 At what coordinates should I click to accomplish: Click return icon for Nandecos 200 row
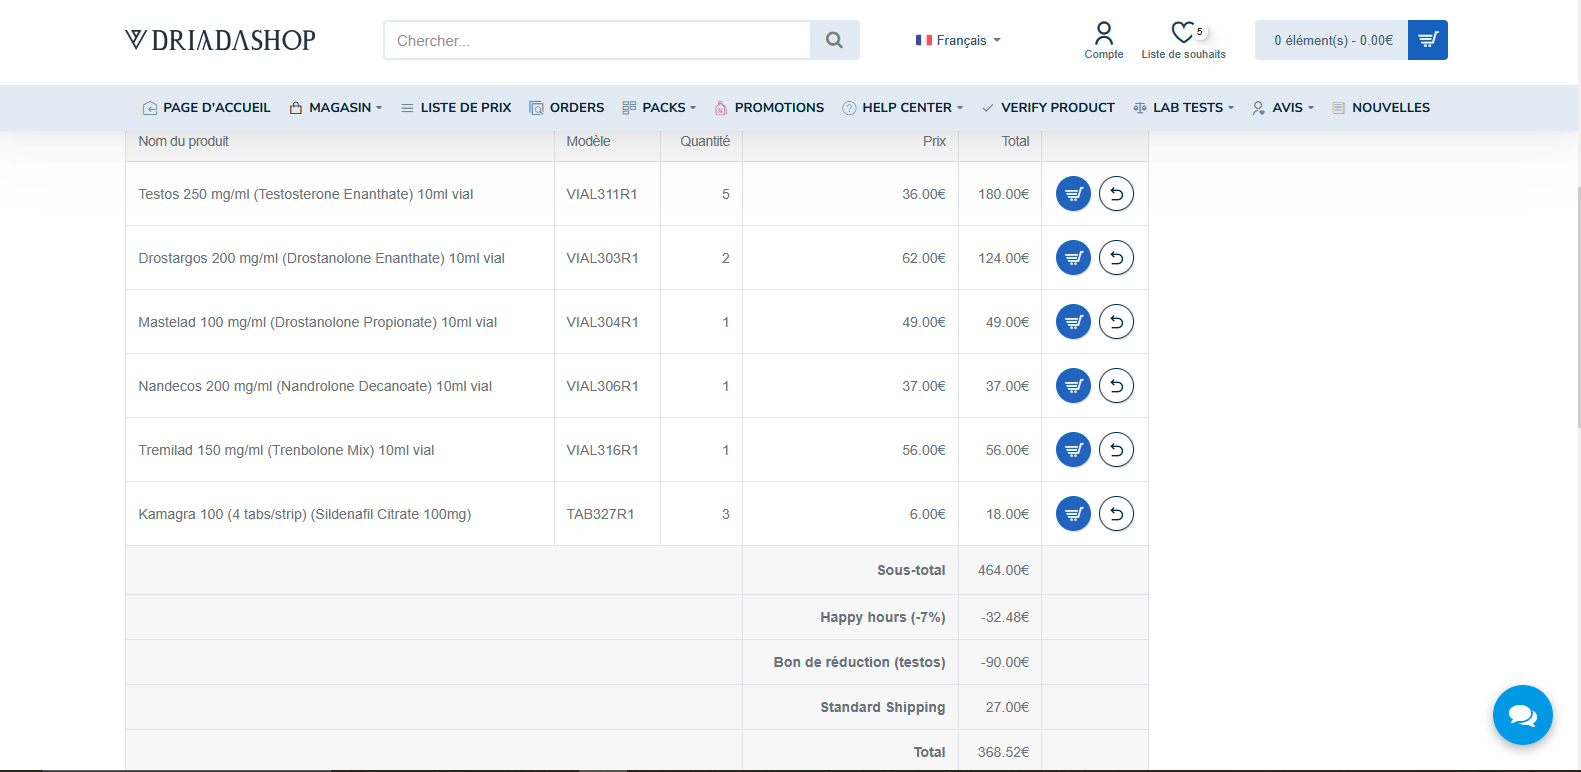tap(1116, 386)
